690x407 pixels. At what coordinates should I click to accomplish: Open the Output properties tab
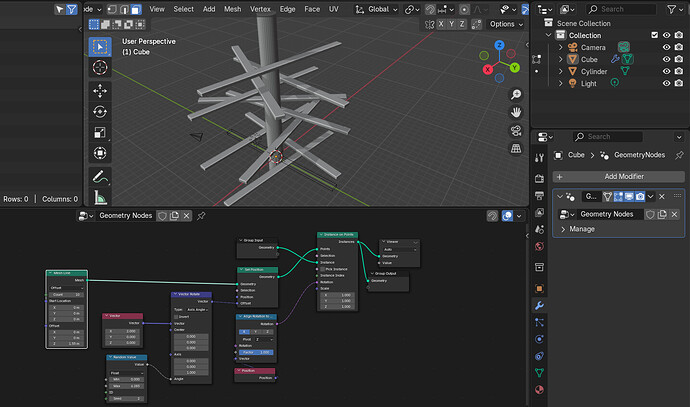point(540,195)
